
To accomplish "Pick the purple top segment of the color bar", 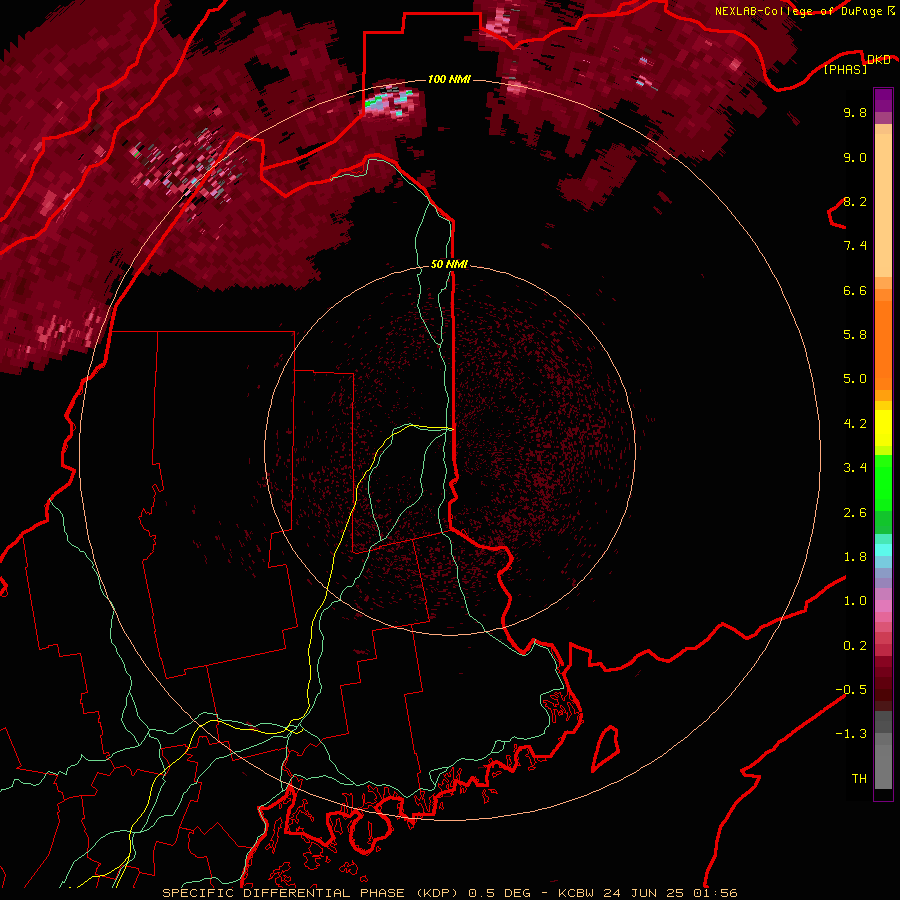I will tap(883, 100).
